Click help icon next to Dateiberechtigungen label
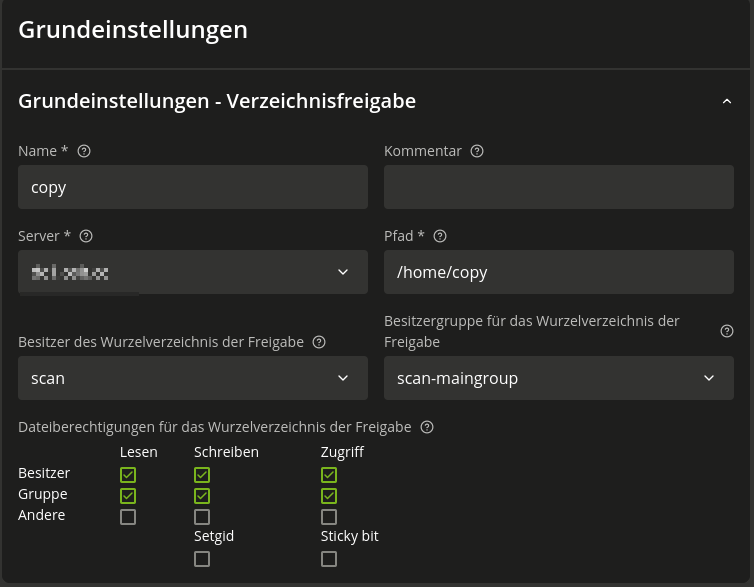754x587 pixels. 427,427
